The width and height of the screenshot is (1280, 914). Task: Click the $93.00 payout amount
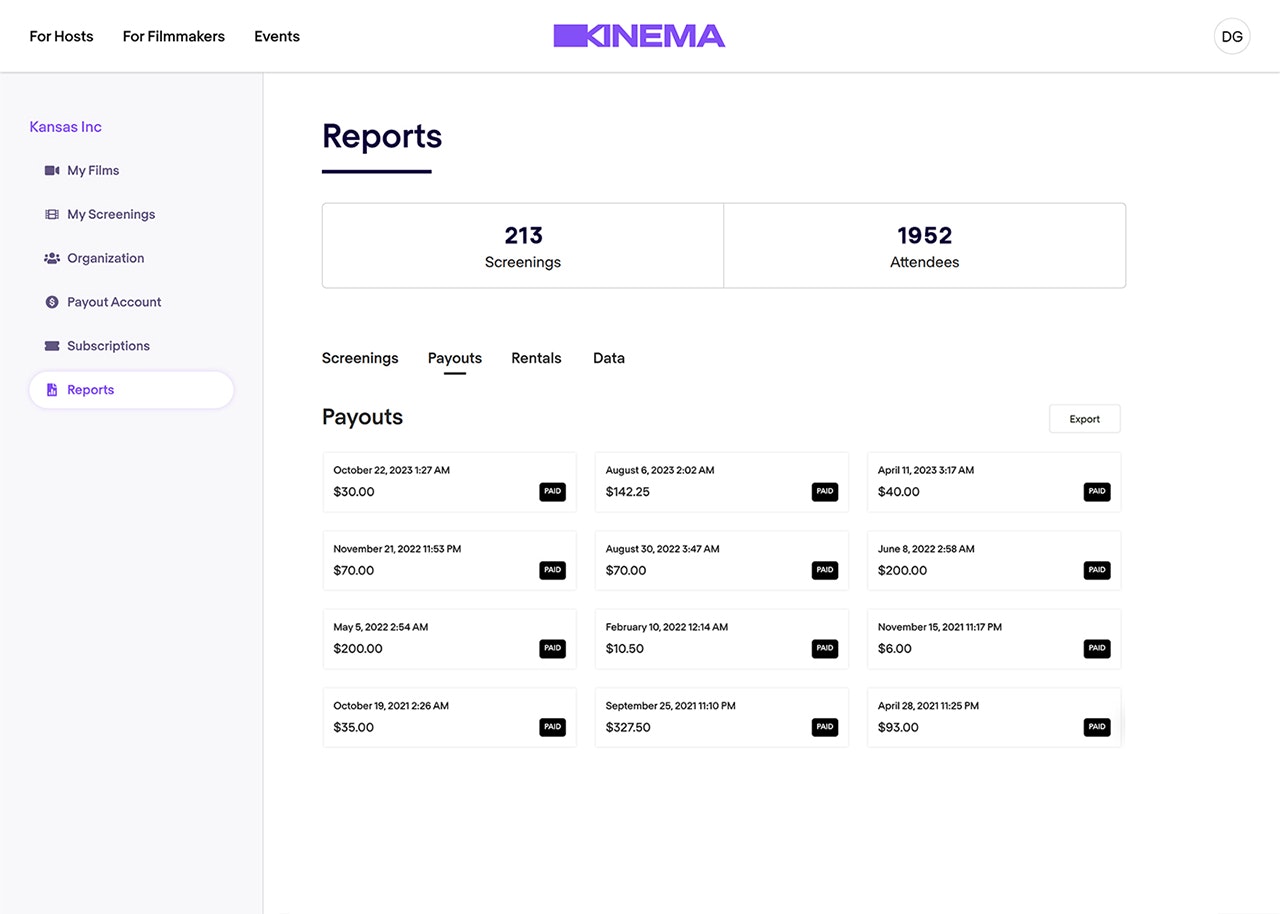click(898, 728)
